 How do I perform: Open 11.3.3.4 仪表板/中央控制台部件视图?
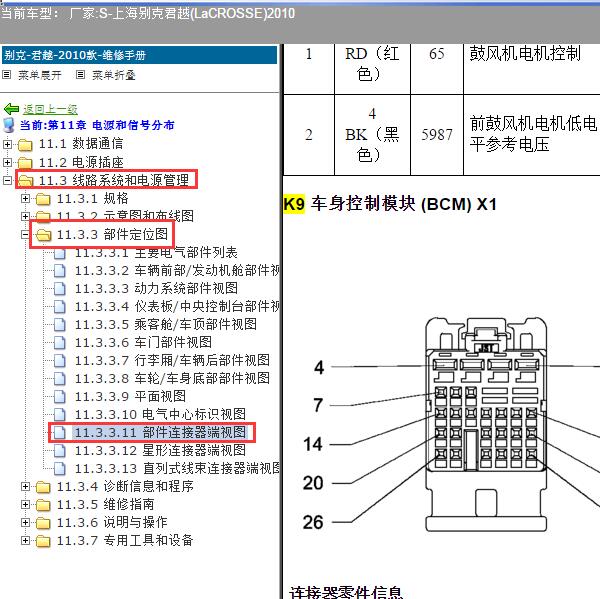click(177, 307)
